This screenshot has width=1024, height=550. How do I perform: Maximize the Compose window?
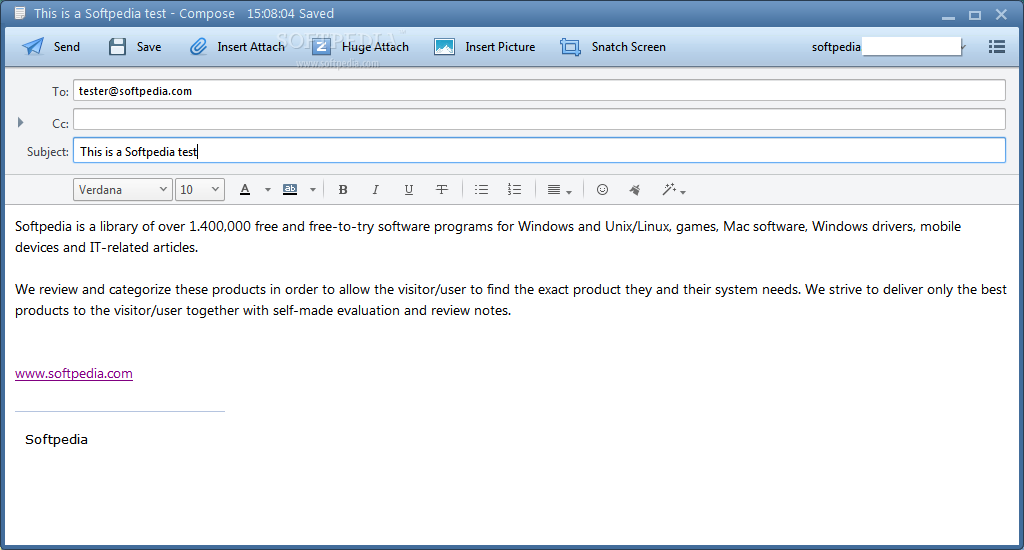[975, 15]
